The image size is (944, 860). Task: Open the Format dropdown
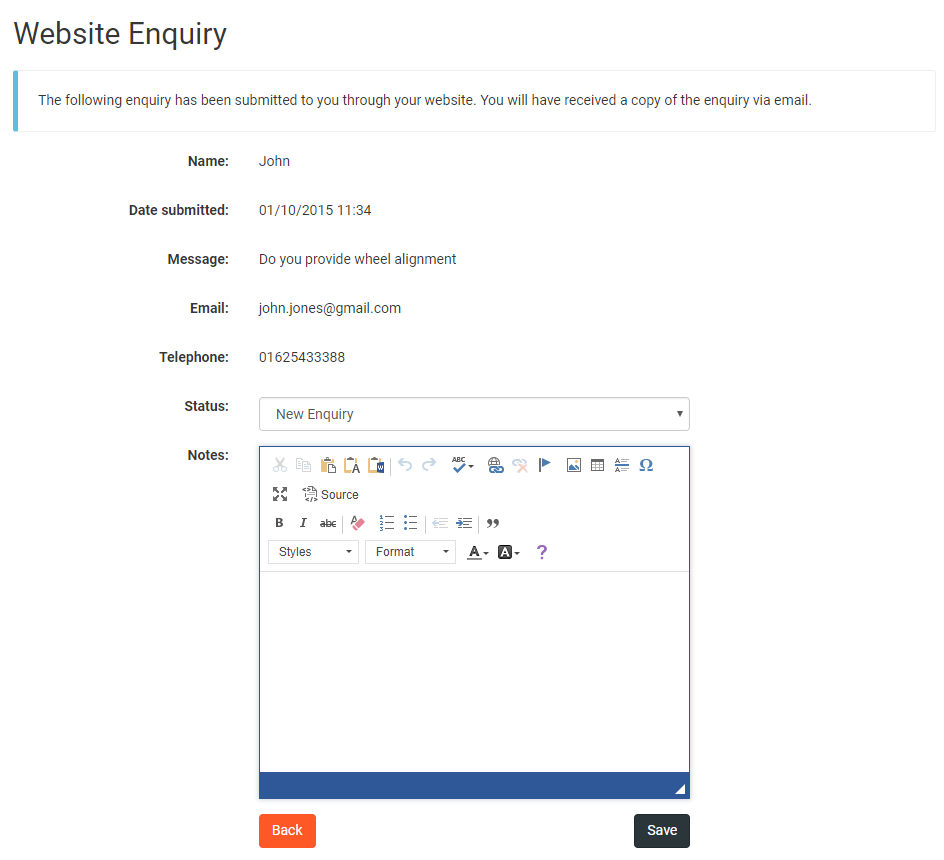410,552
